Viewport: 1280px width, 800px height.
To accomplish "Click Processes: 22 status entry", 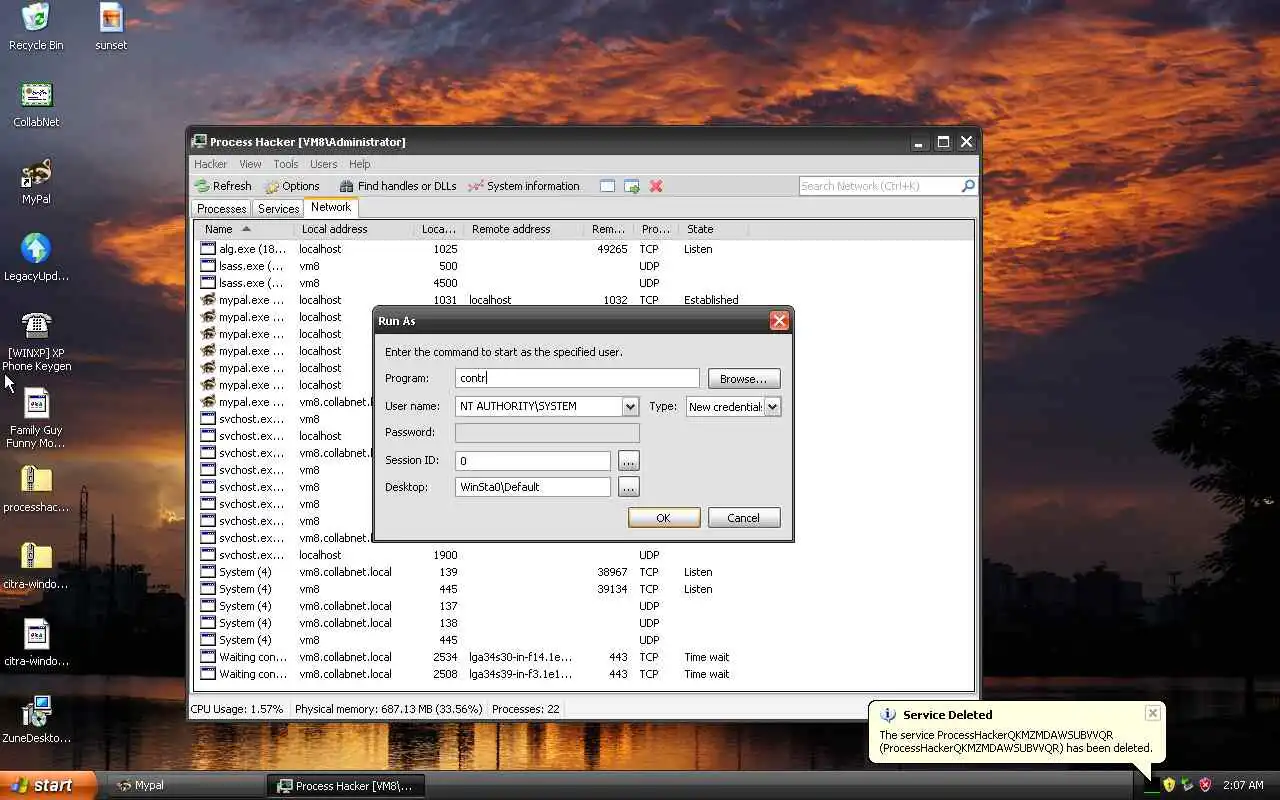I will pos(526,709).
